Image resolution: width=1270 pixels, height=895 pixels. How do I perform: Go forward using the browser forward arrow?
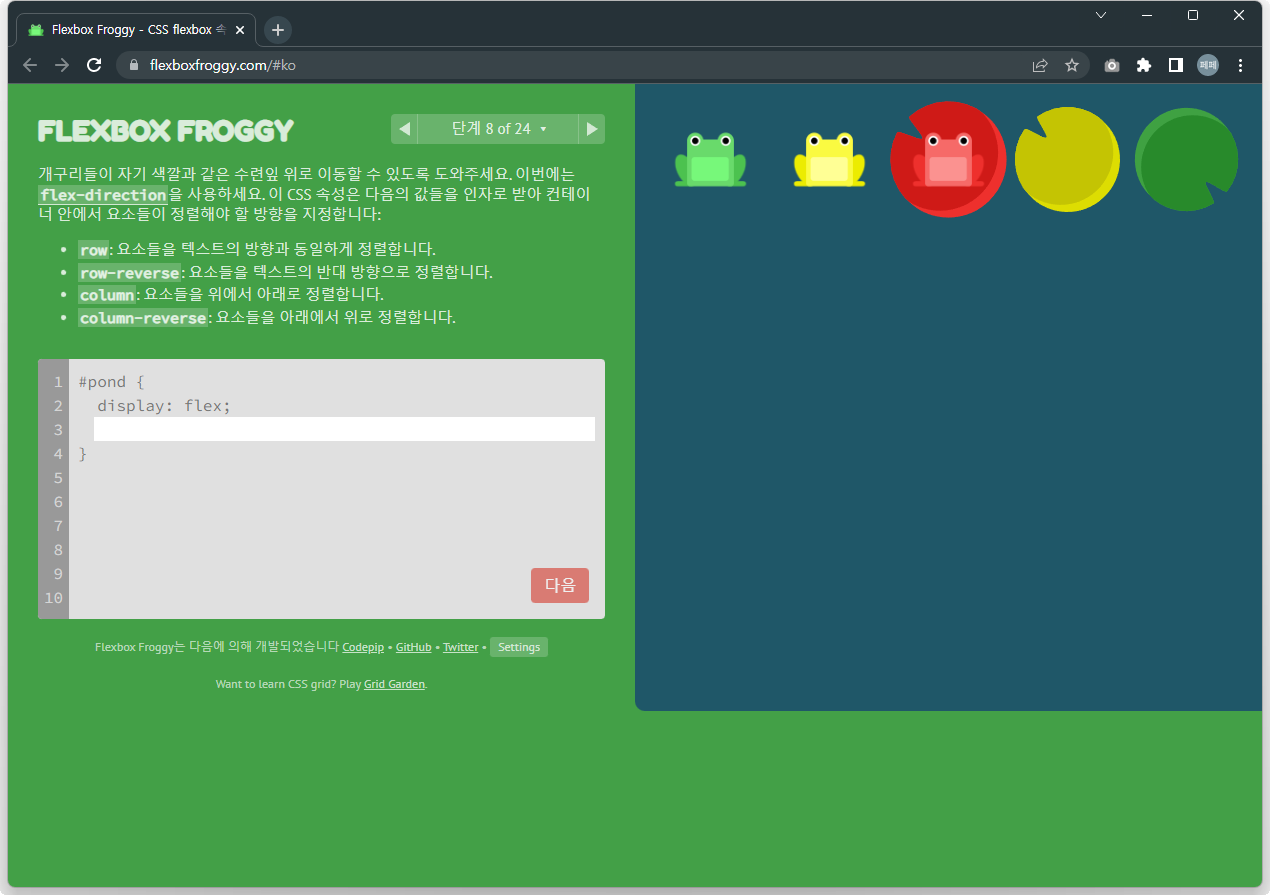[x=62, y=65]
